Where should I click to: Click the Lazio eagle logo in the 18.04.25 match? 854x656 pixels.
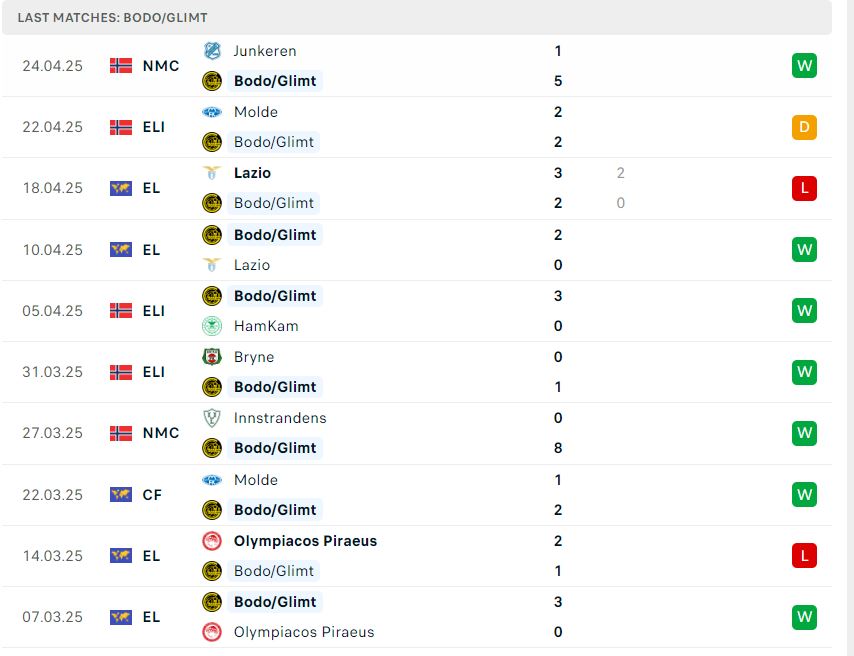tap(212, 173)
